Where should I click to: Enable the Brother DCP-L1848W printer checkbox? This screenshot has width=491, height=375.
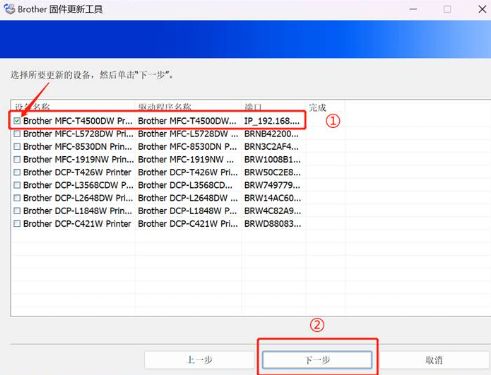(x=17, y=211)
